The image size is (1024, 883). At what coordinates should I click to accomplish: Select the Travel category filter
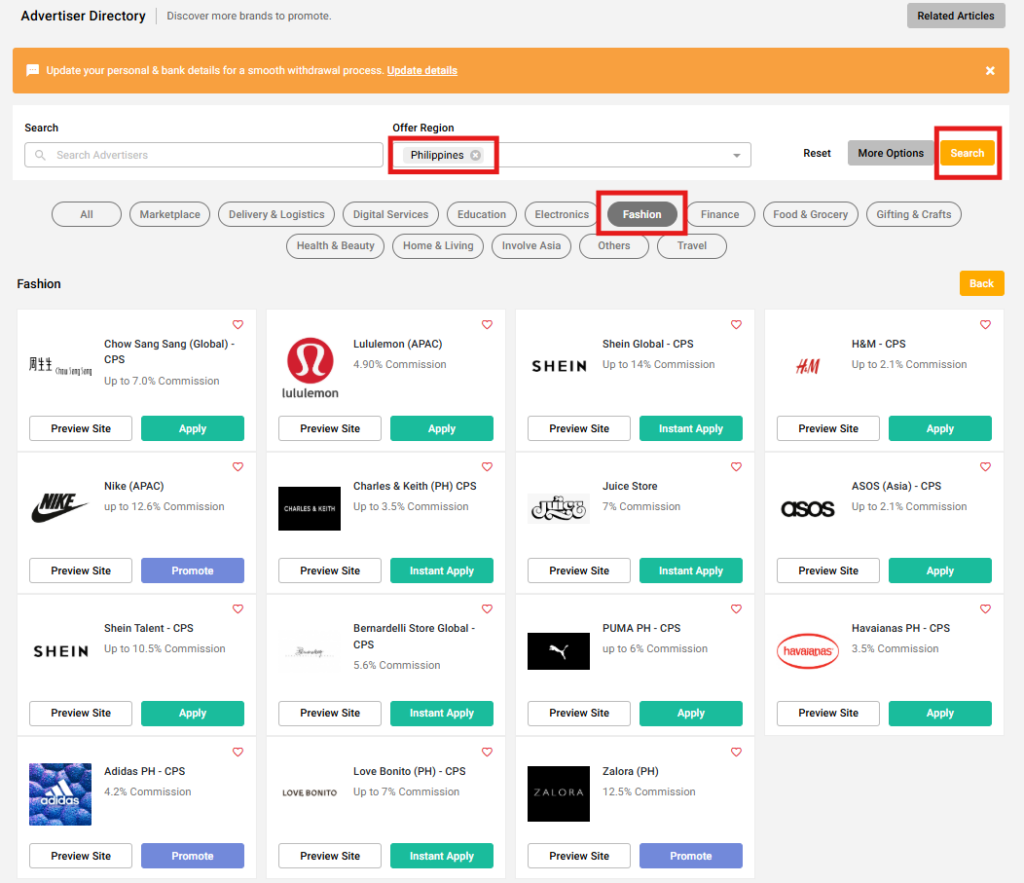(691, 246)
